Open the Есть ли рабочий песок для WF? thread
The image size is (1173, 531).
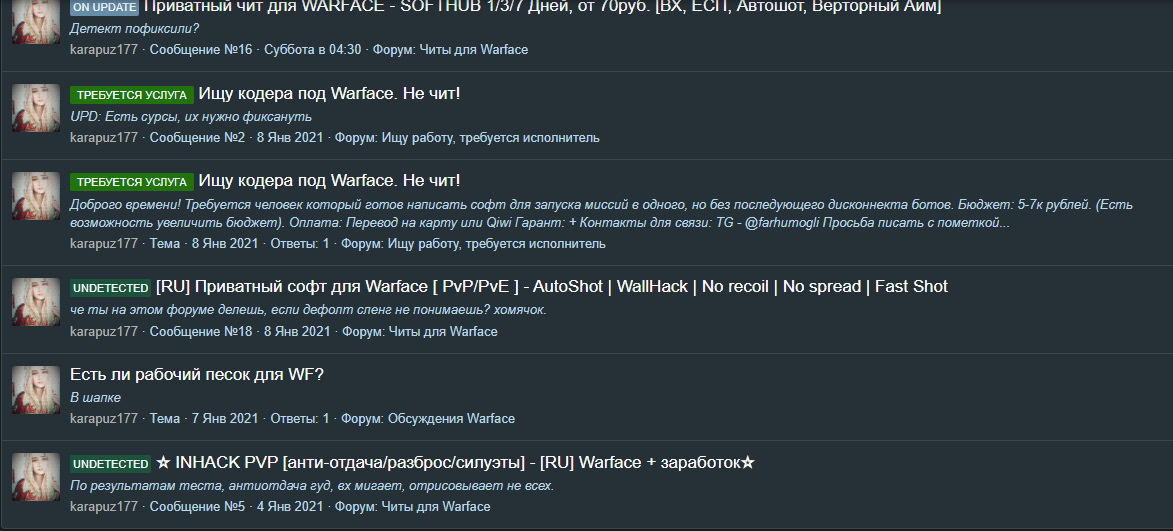[x=197, y=375]
